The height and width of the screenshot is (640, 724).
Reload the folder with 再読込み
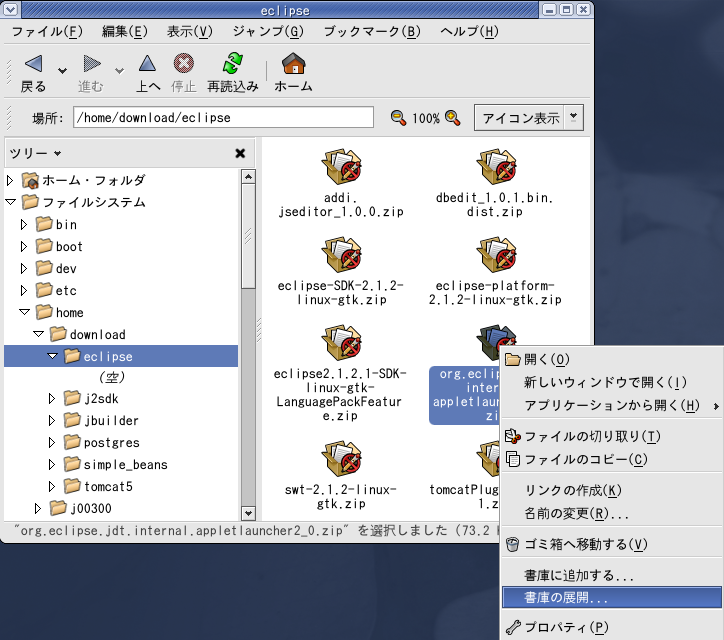coord(232,64)
